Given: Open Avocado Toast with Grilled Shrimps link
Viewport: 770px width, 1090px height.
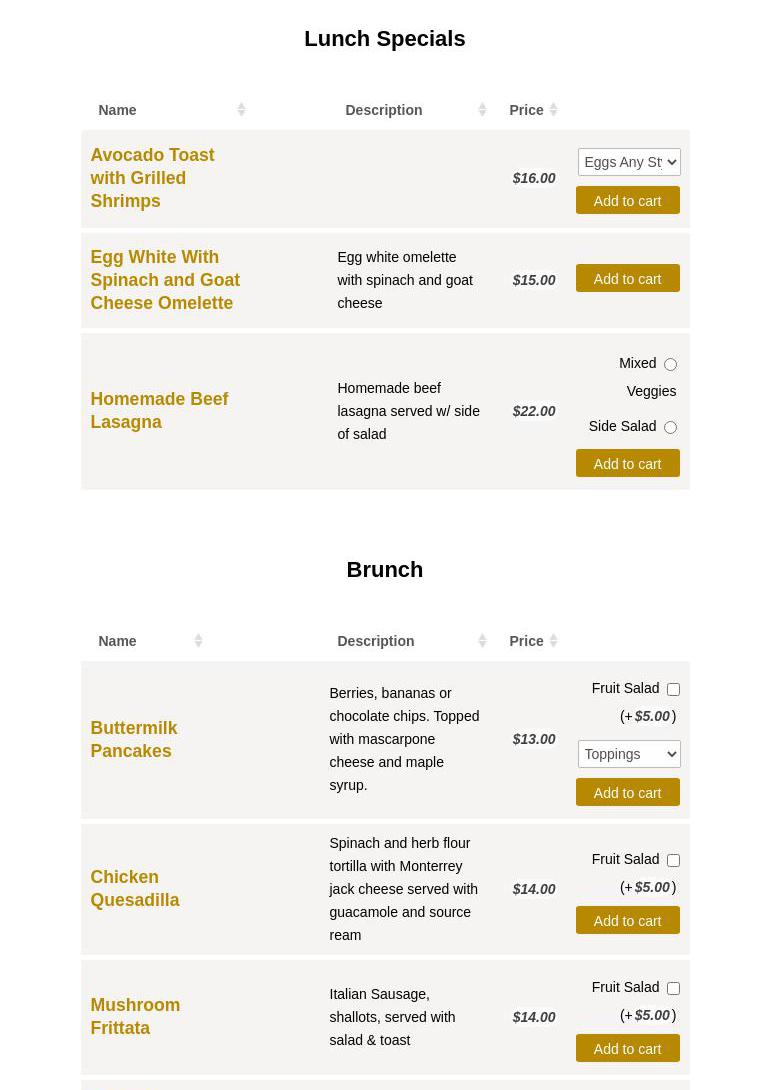Looking at the screenshot, I should (x=152, y=178).
